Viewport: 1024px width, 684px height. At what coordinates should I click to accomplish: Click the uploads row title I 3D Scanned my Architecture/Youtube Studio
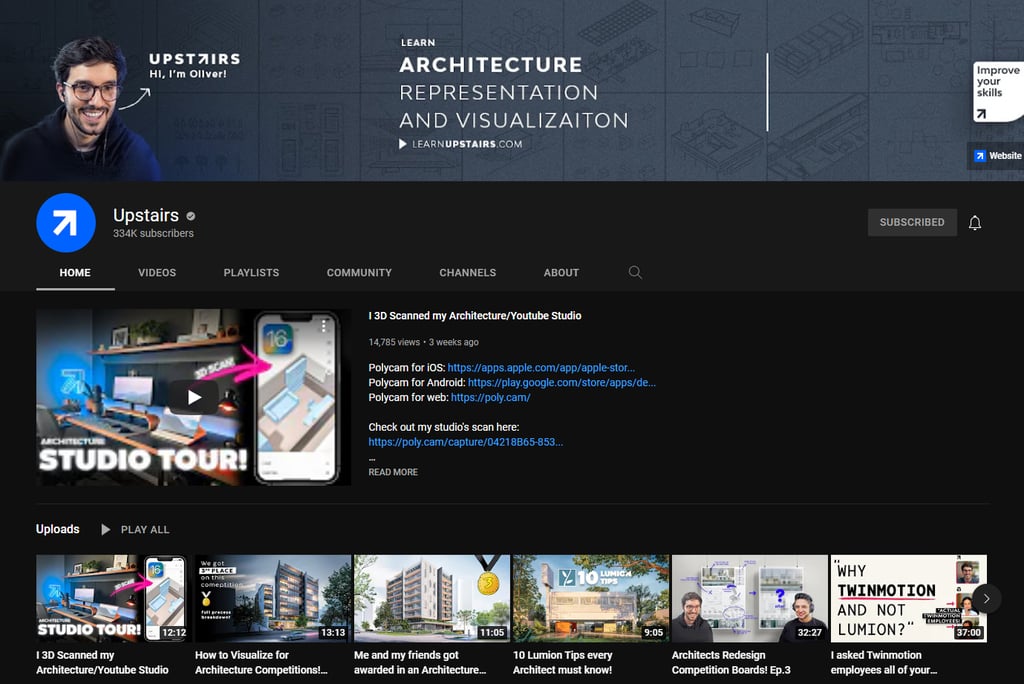[103, 662]
